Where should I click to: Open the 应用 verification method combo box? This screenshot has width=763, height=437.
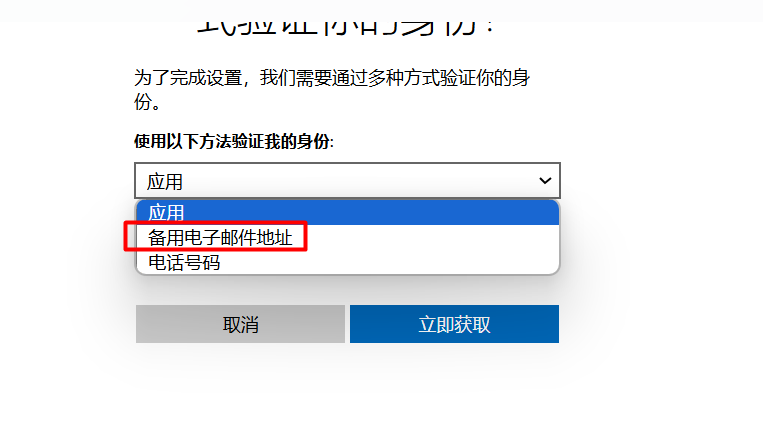pyautogui.click(x=347, y=181)
